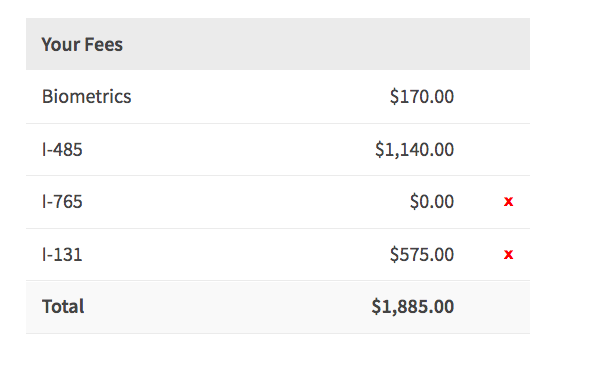The width and height of the screenshot is (594, 378).
Task: Click the $0.00 I-765 amount
Action: (x=432, y=201)
